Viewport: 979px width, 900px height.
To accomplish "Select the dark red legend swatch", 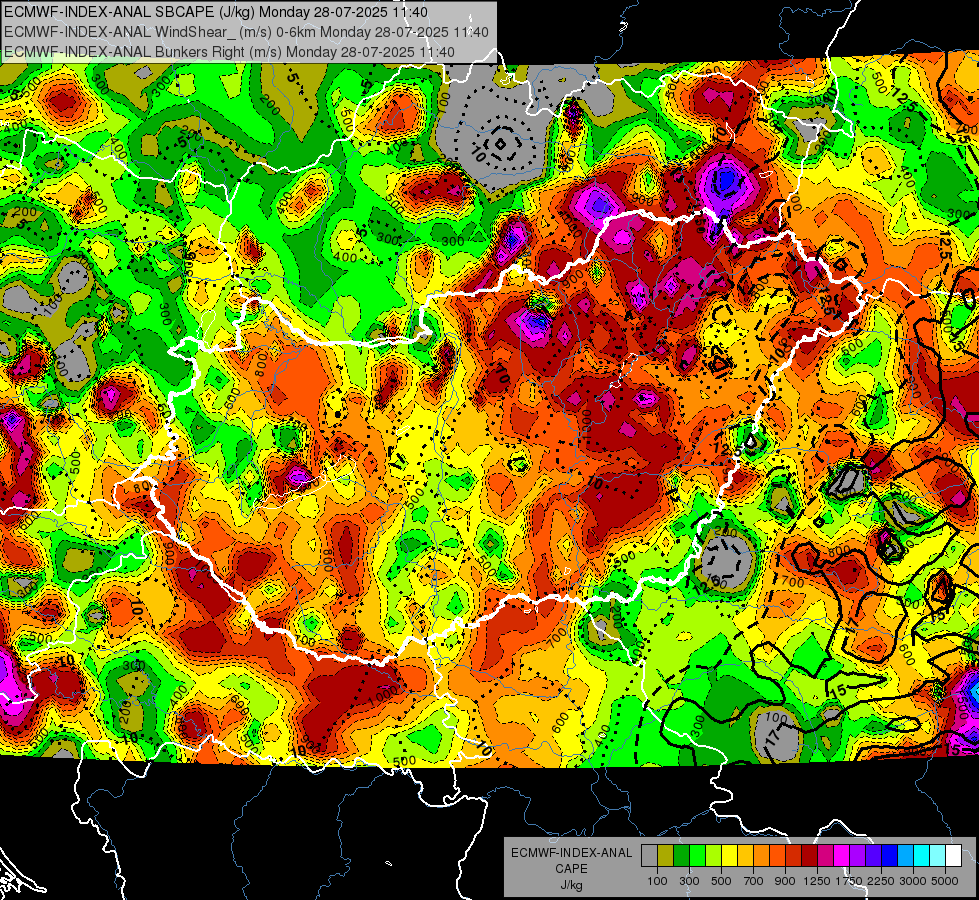I will 810,856.
